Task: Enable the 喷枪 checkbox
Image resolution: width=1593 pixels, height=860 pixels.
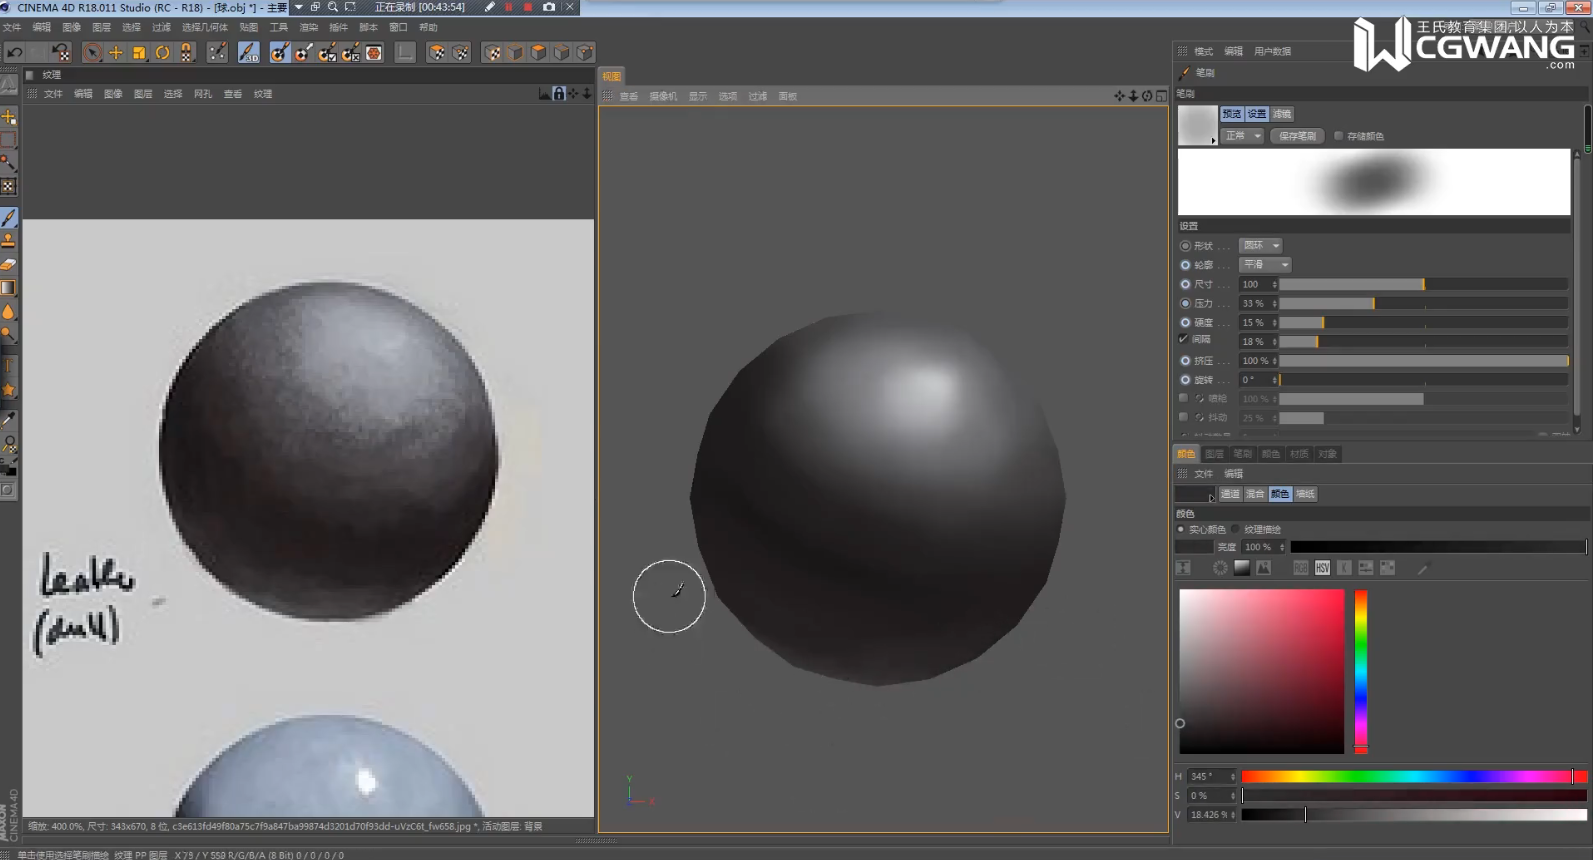Action: [x=1184, y=398]
